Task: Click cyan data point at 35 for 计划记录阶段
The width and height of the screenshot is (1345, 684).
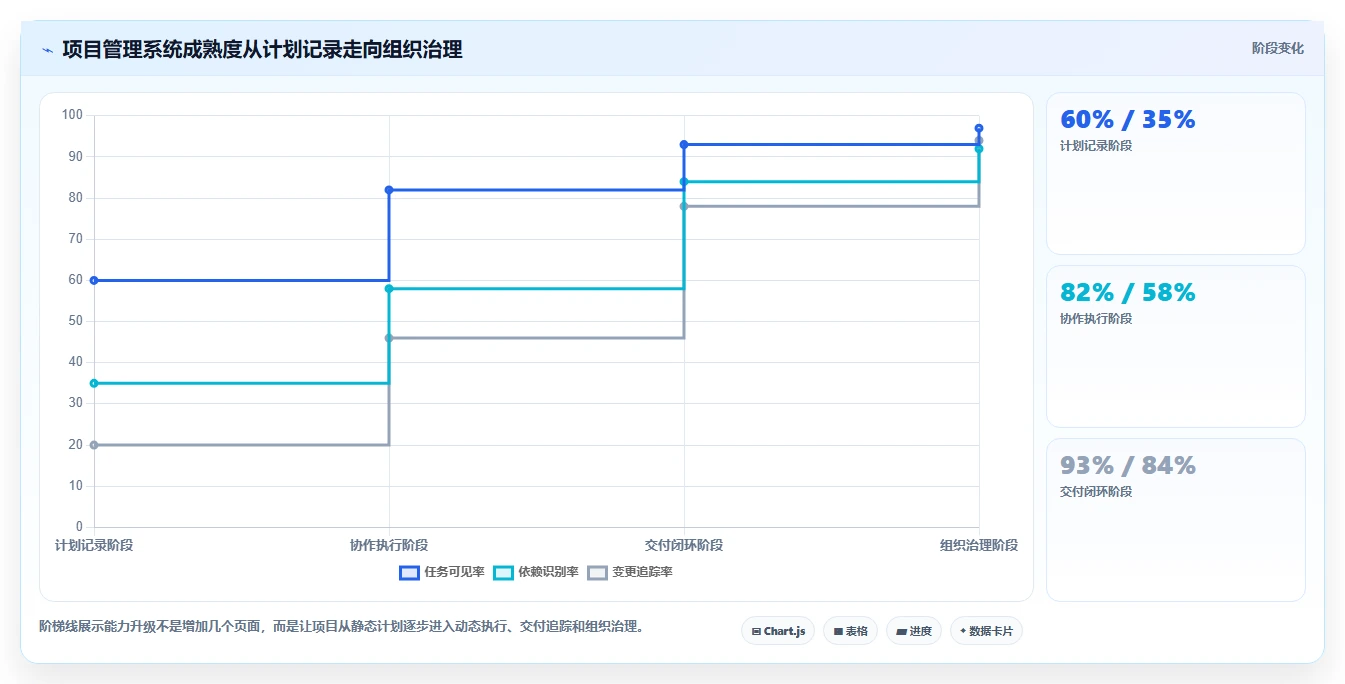Action: pyautogui.click(x=94, y=383)
